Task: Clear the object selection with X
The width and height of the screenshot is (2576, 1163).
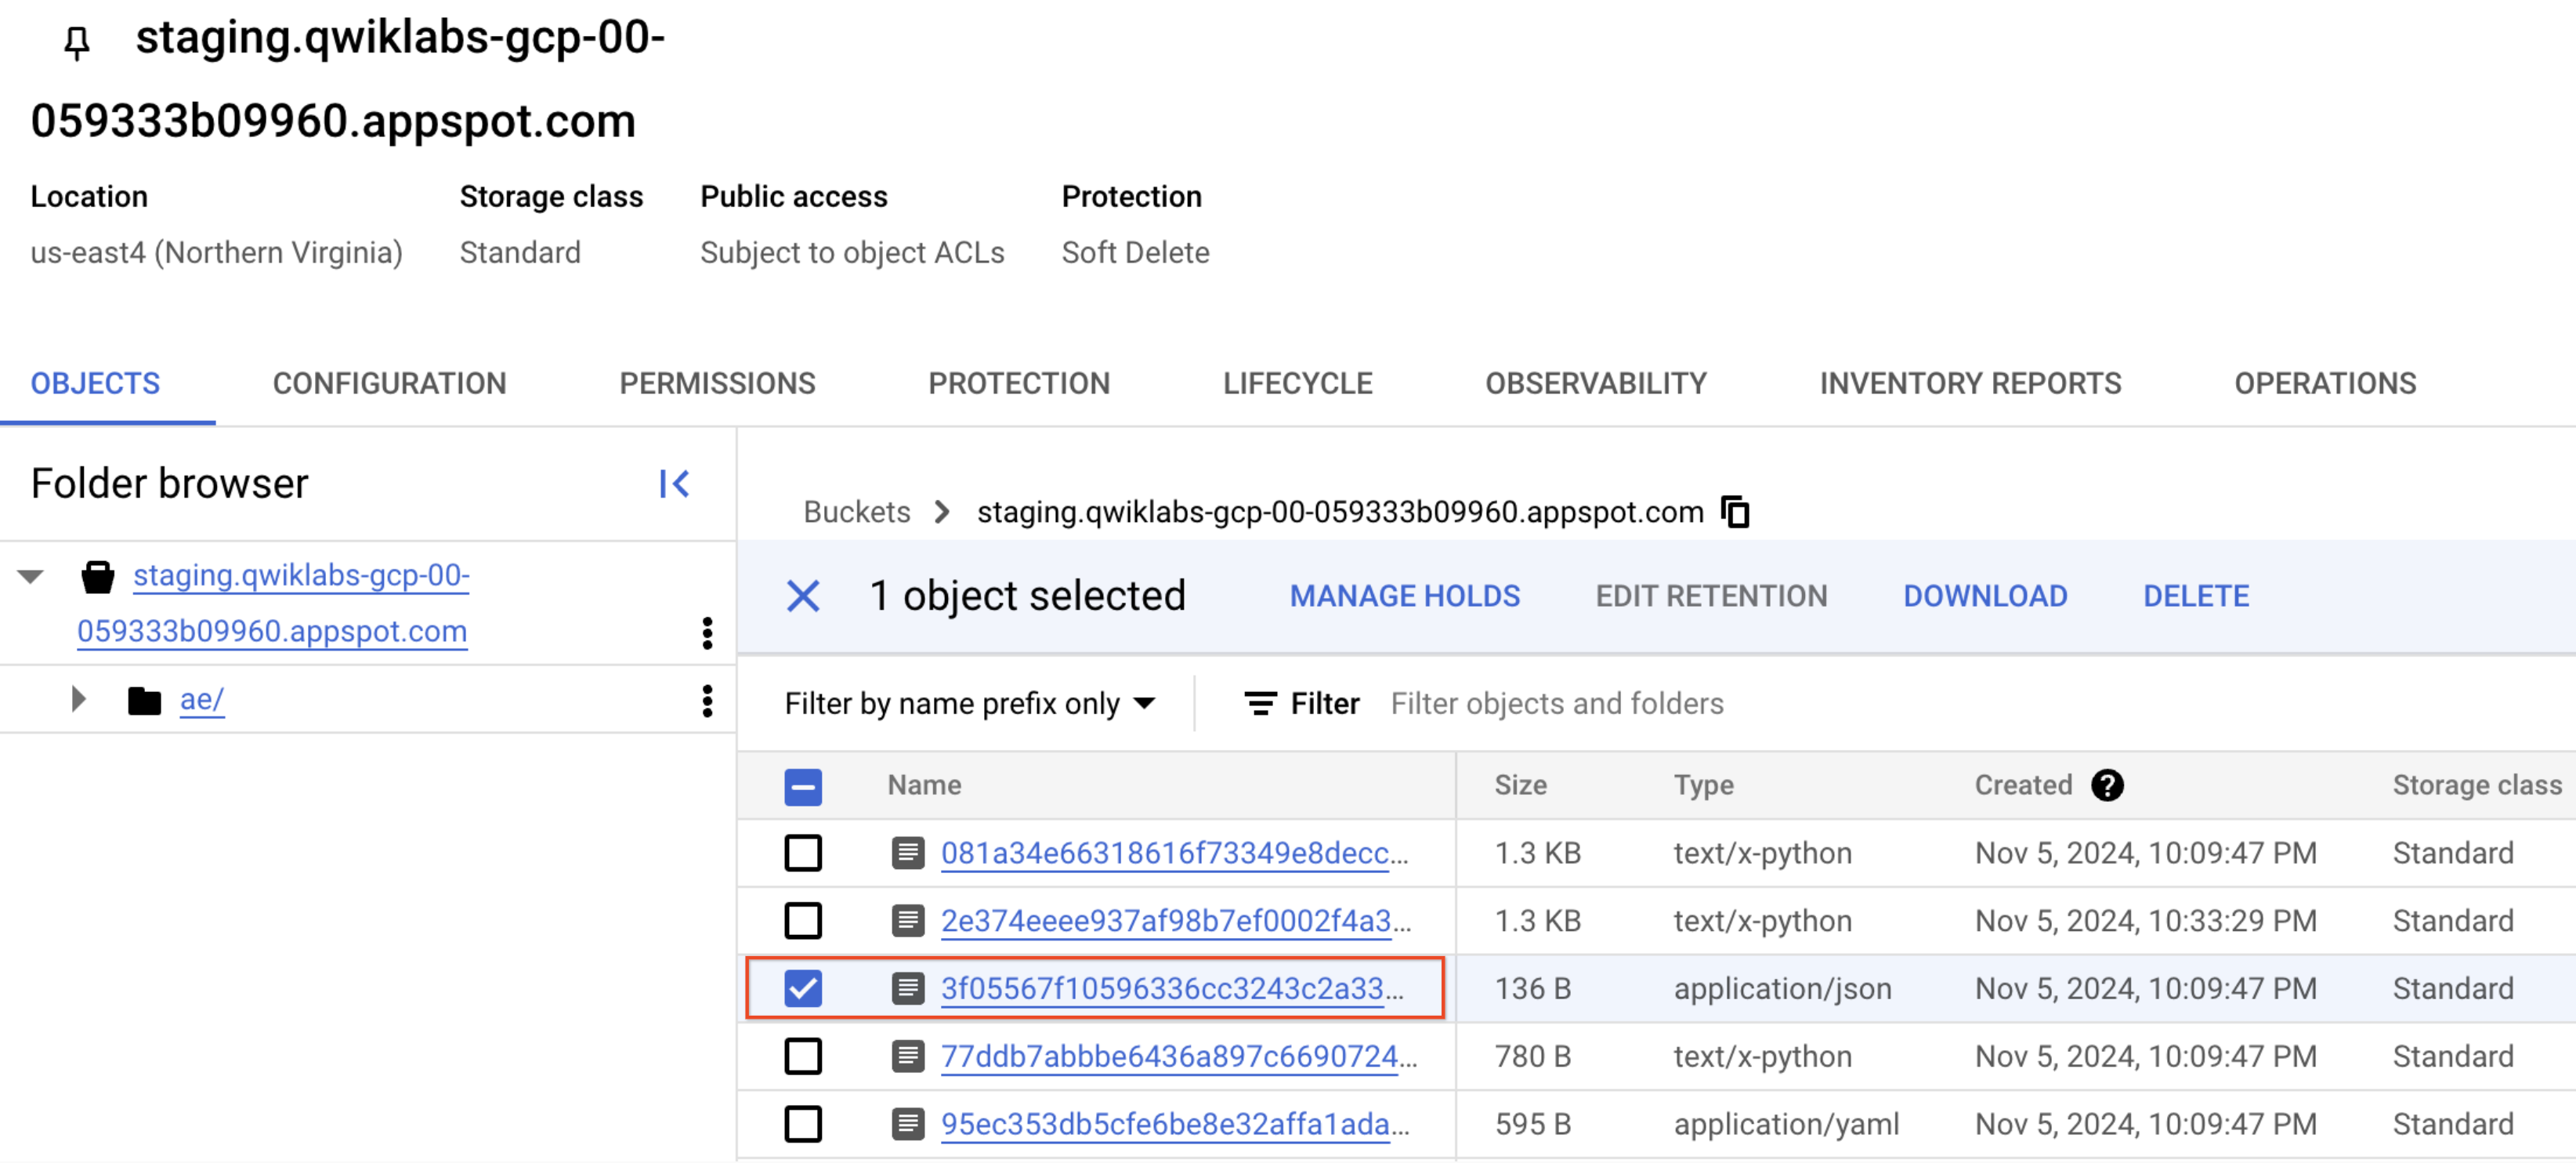Action: [803, 596]
